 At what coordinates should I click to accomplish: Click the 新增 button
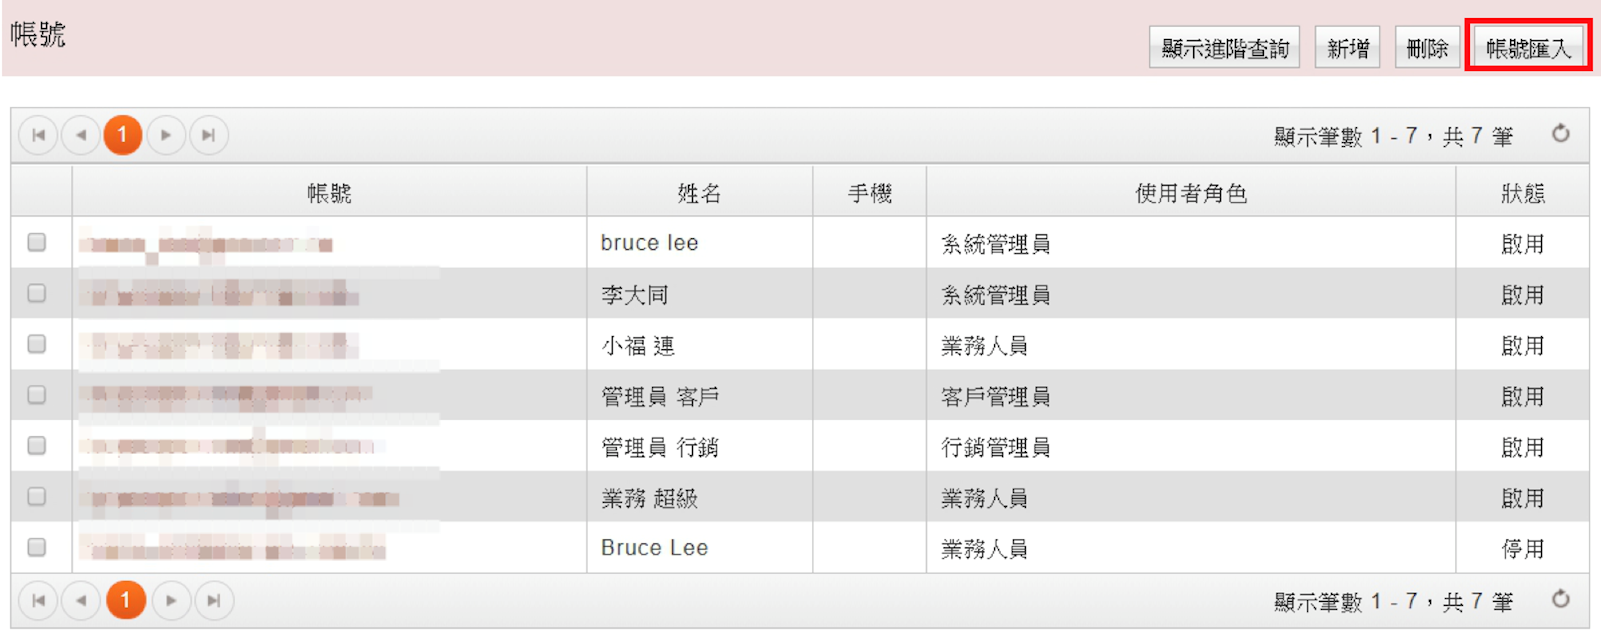tap(1347, 48)
